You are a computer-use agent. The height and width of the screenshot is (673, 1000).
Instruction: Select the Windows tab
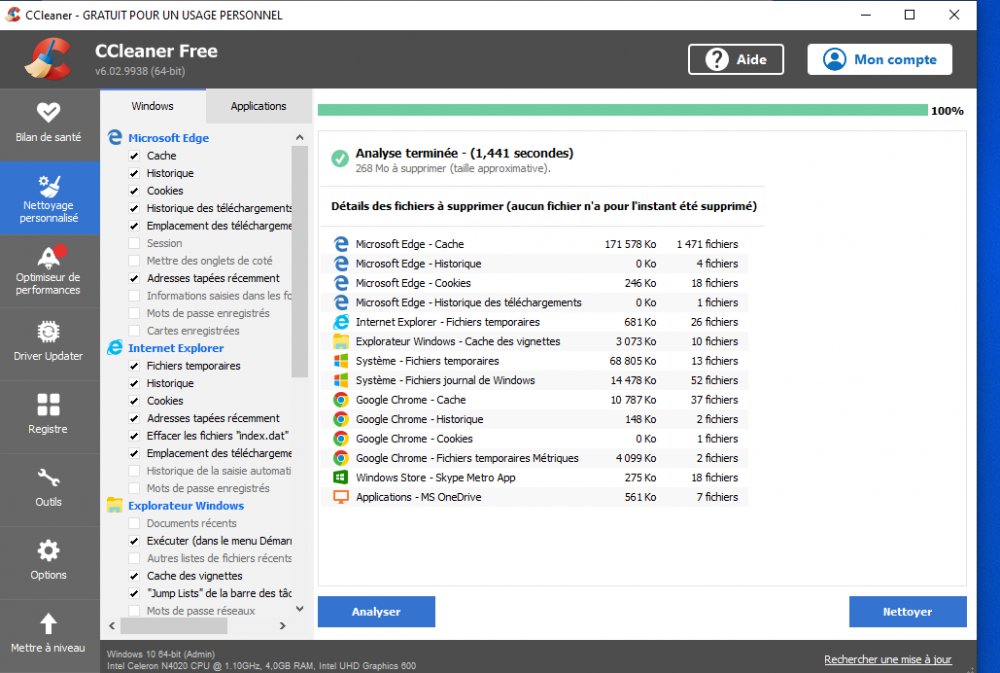pyautogui.click(x=152, y=106)
